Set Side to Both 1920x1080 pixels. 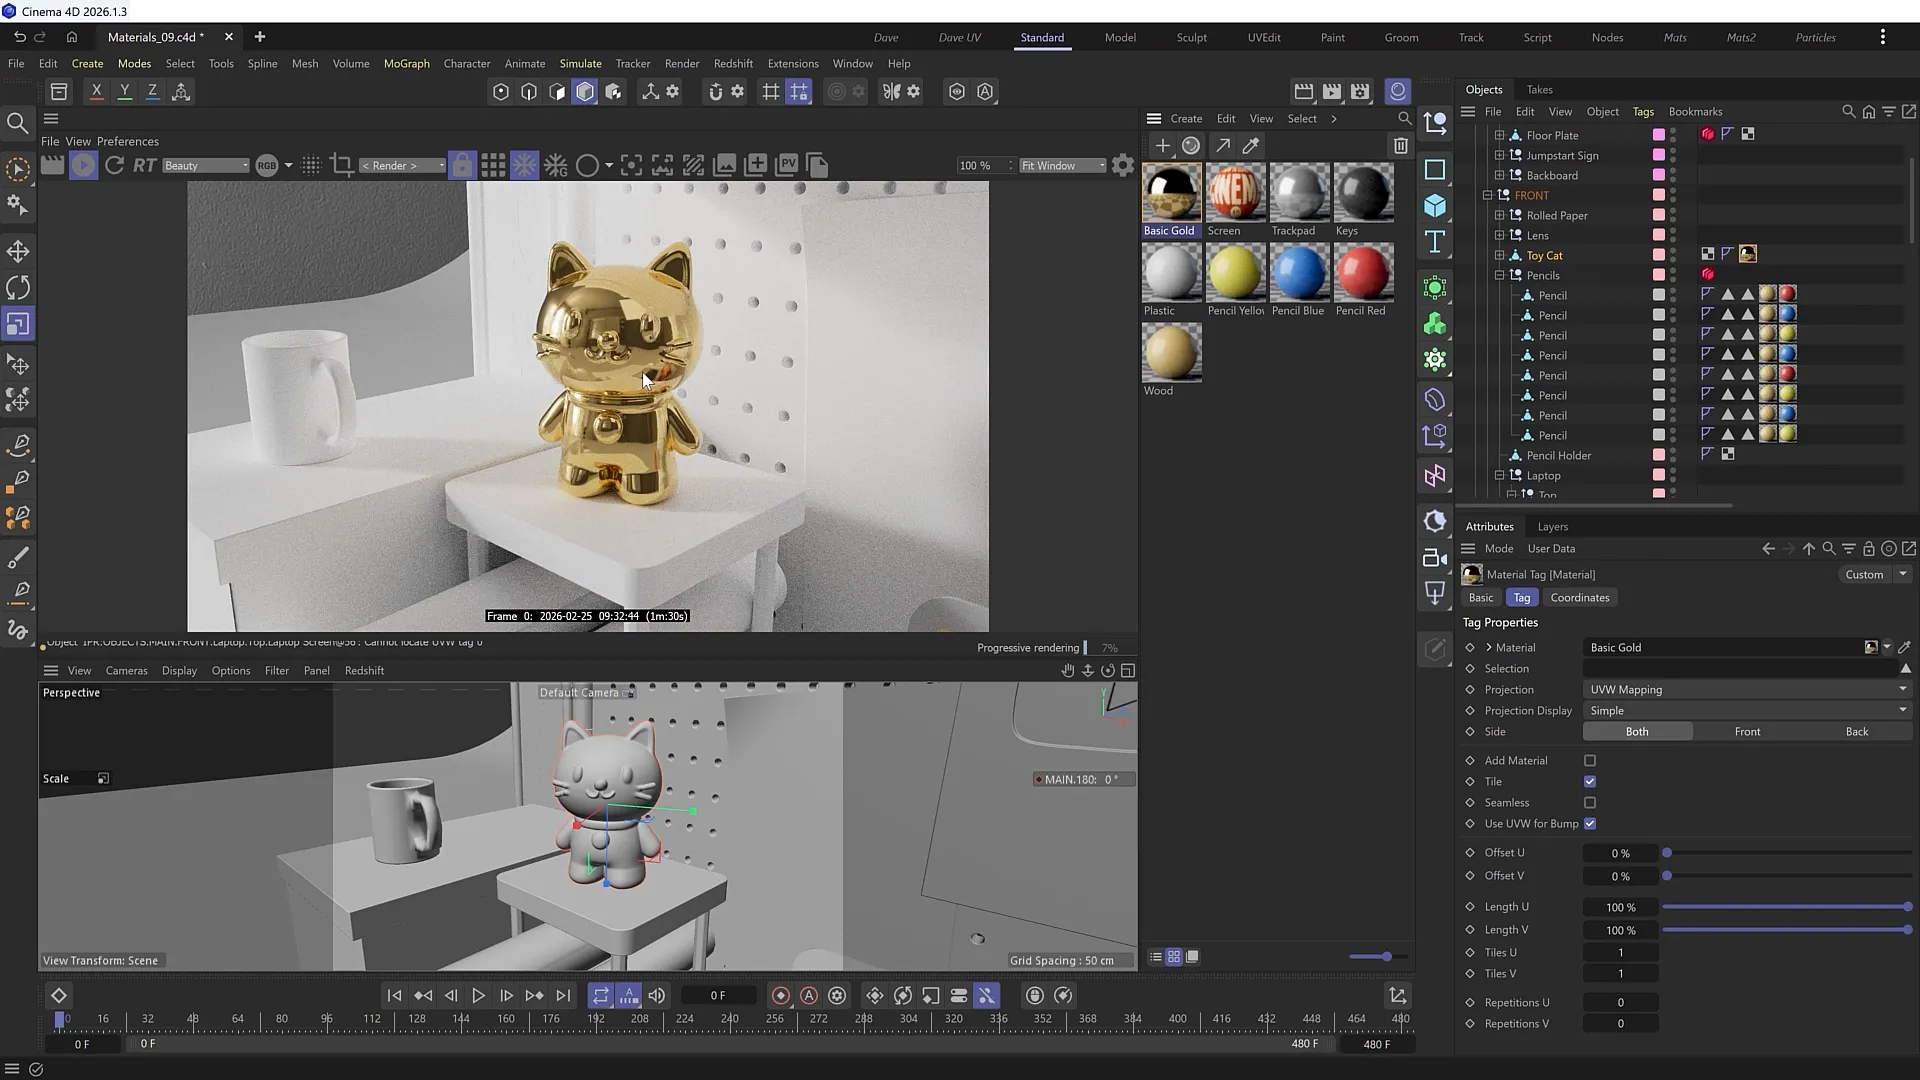[x=1637, y=732]
